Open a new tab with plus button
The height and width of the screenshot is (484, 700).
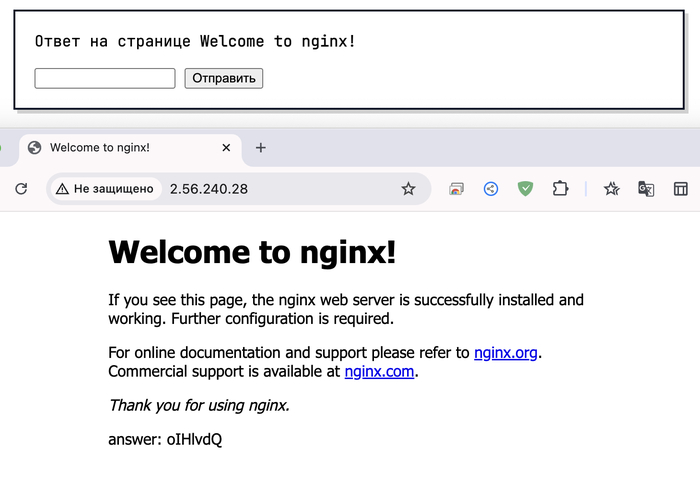[x=261, y=147]
